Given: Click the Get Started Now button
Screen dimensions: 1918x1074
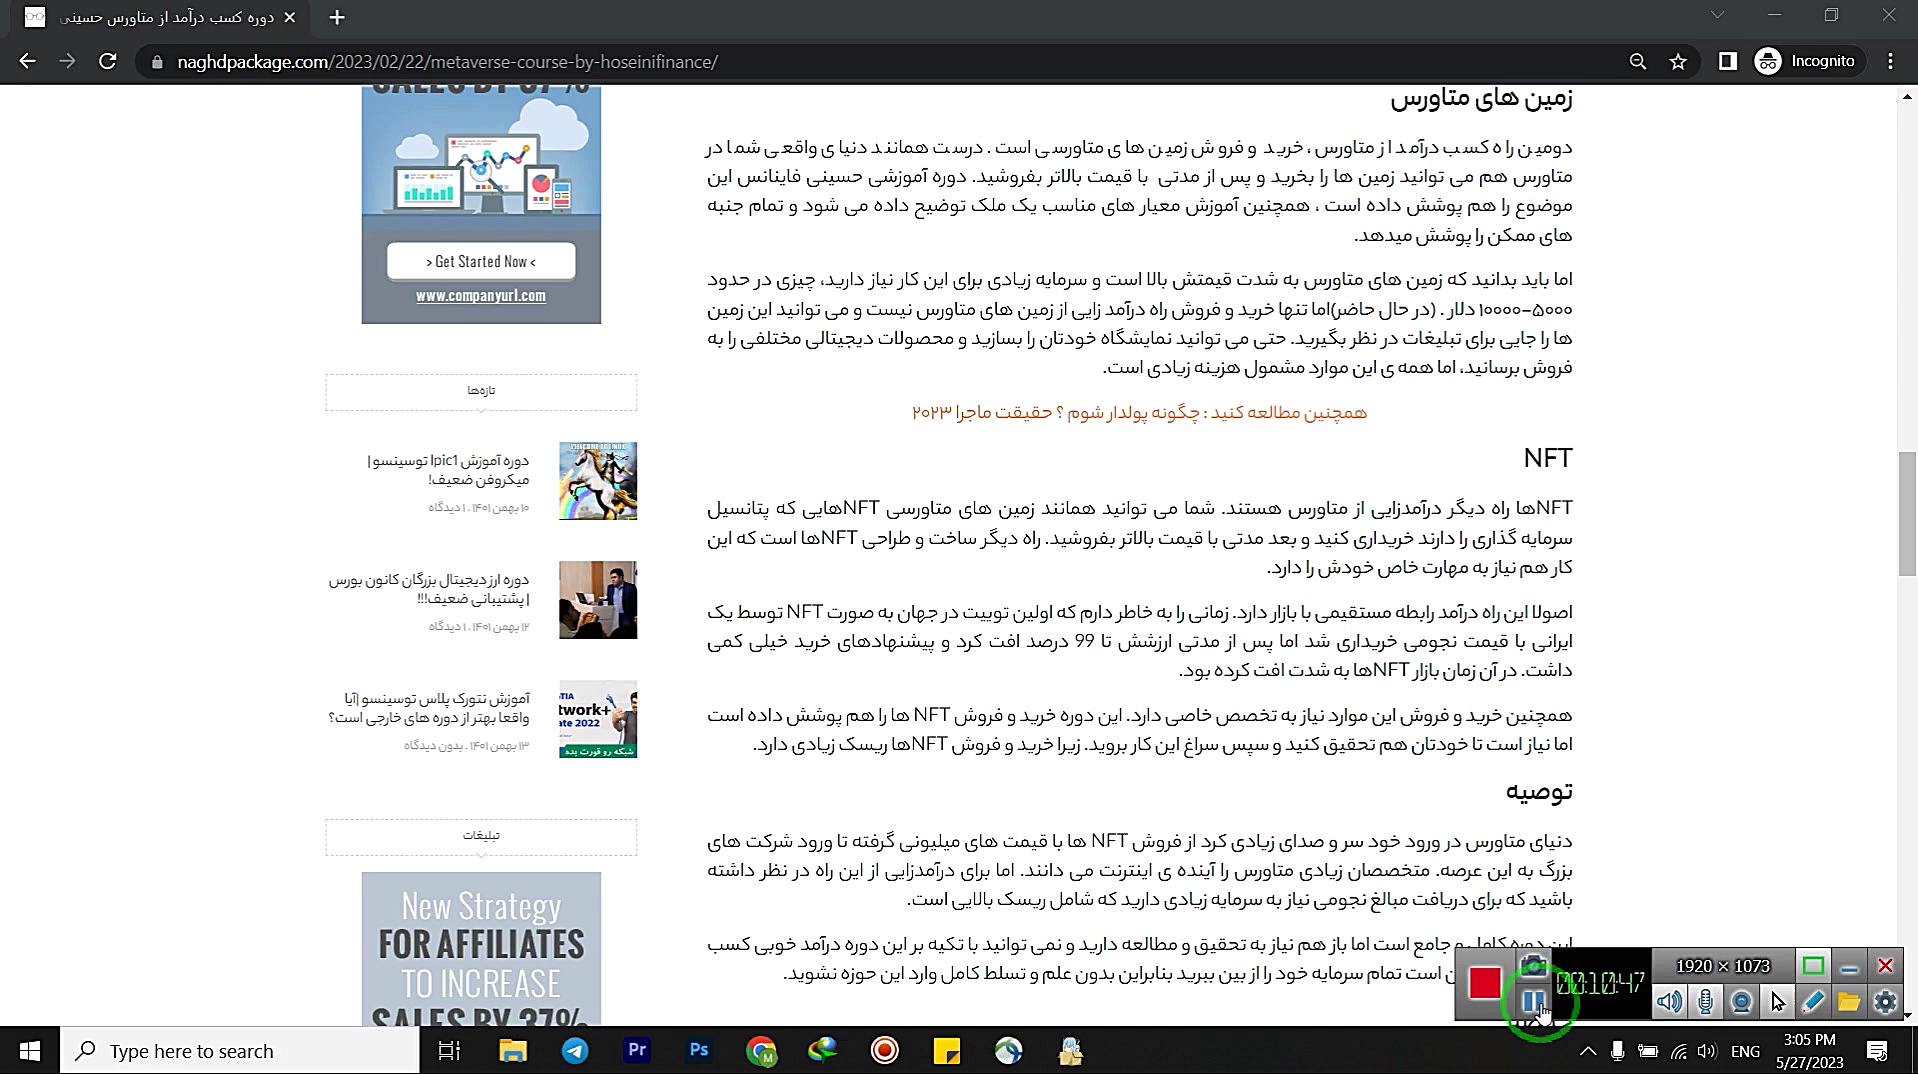Looking at the screenshot, I should click(481, 261).
